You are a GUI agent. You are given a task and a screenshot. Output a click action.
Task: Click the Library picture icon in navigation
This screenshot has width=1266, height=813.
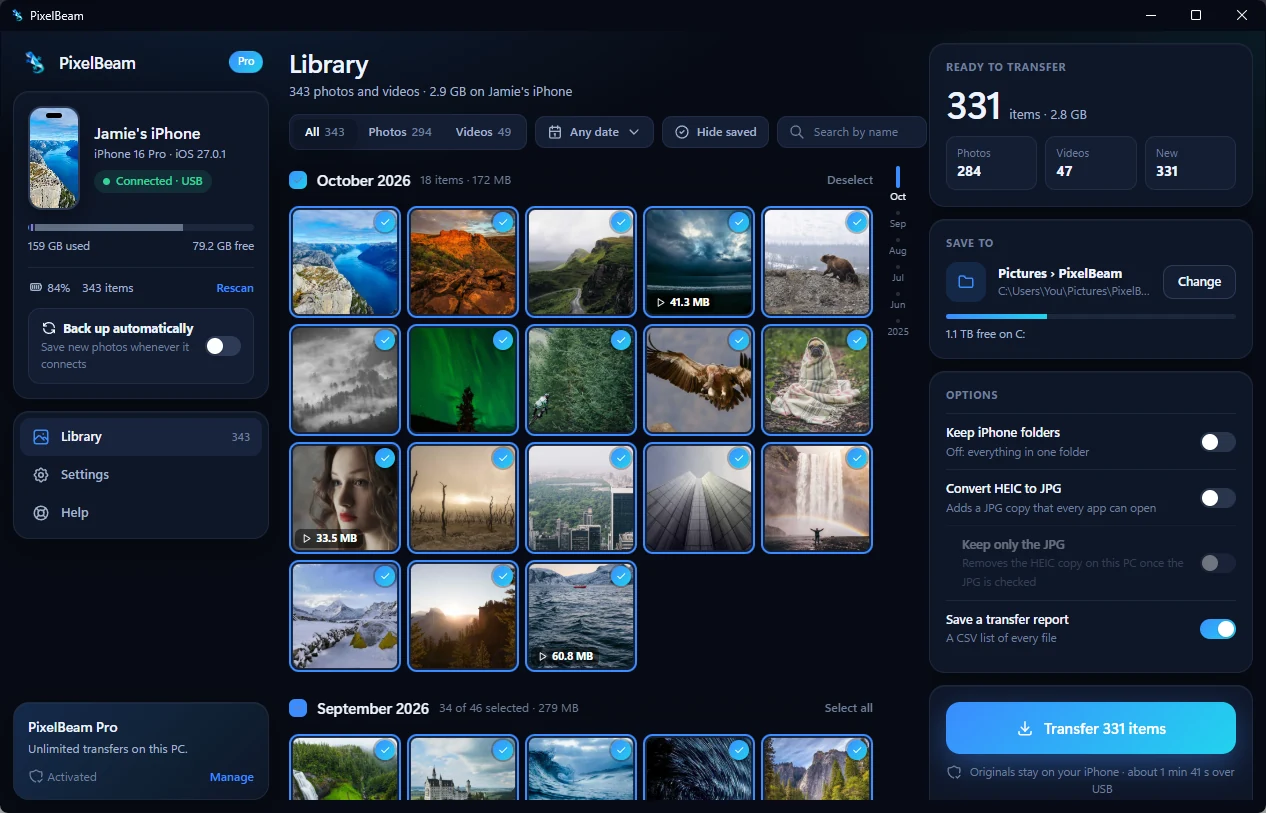coord(41,437)
